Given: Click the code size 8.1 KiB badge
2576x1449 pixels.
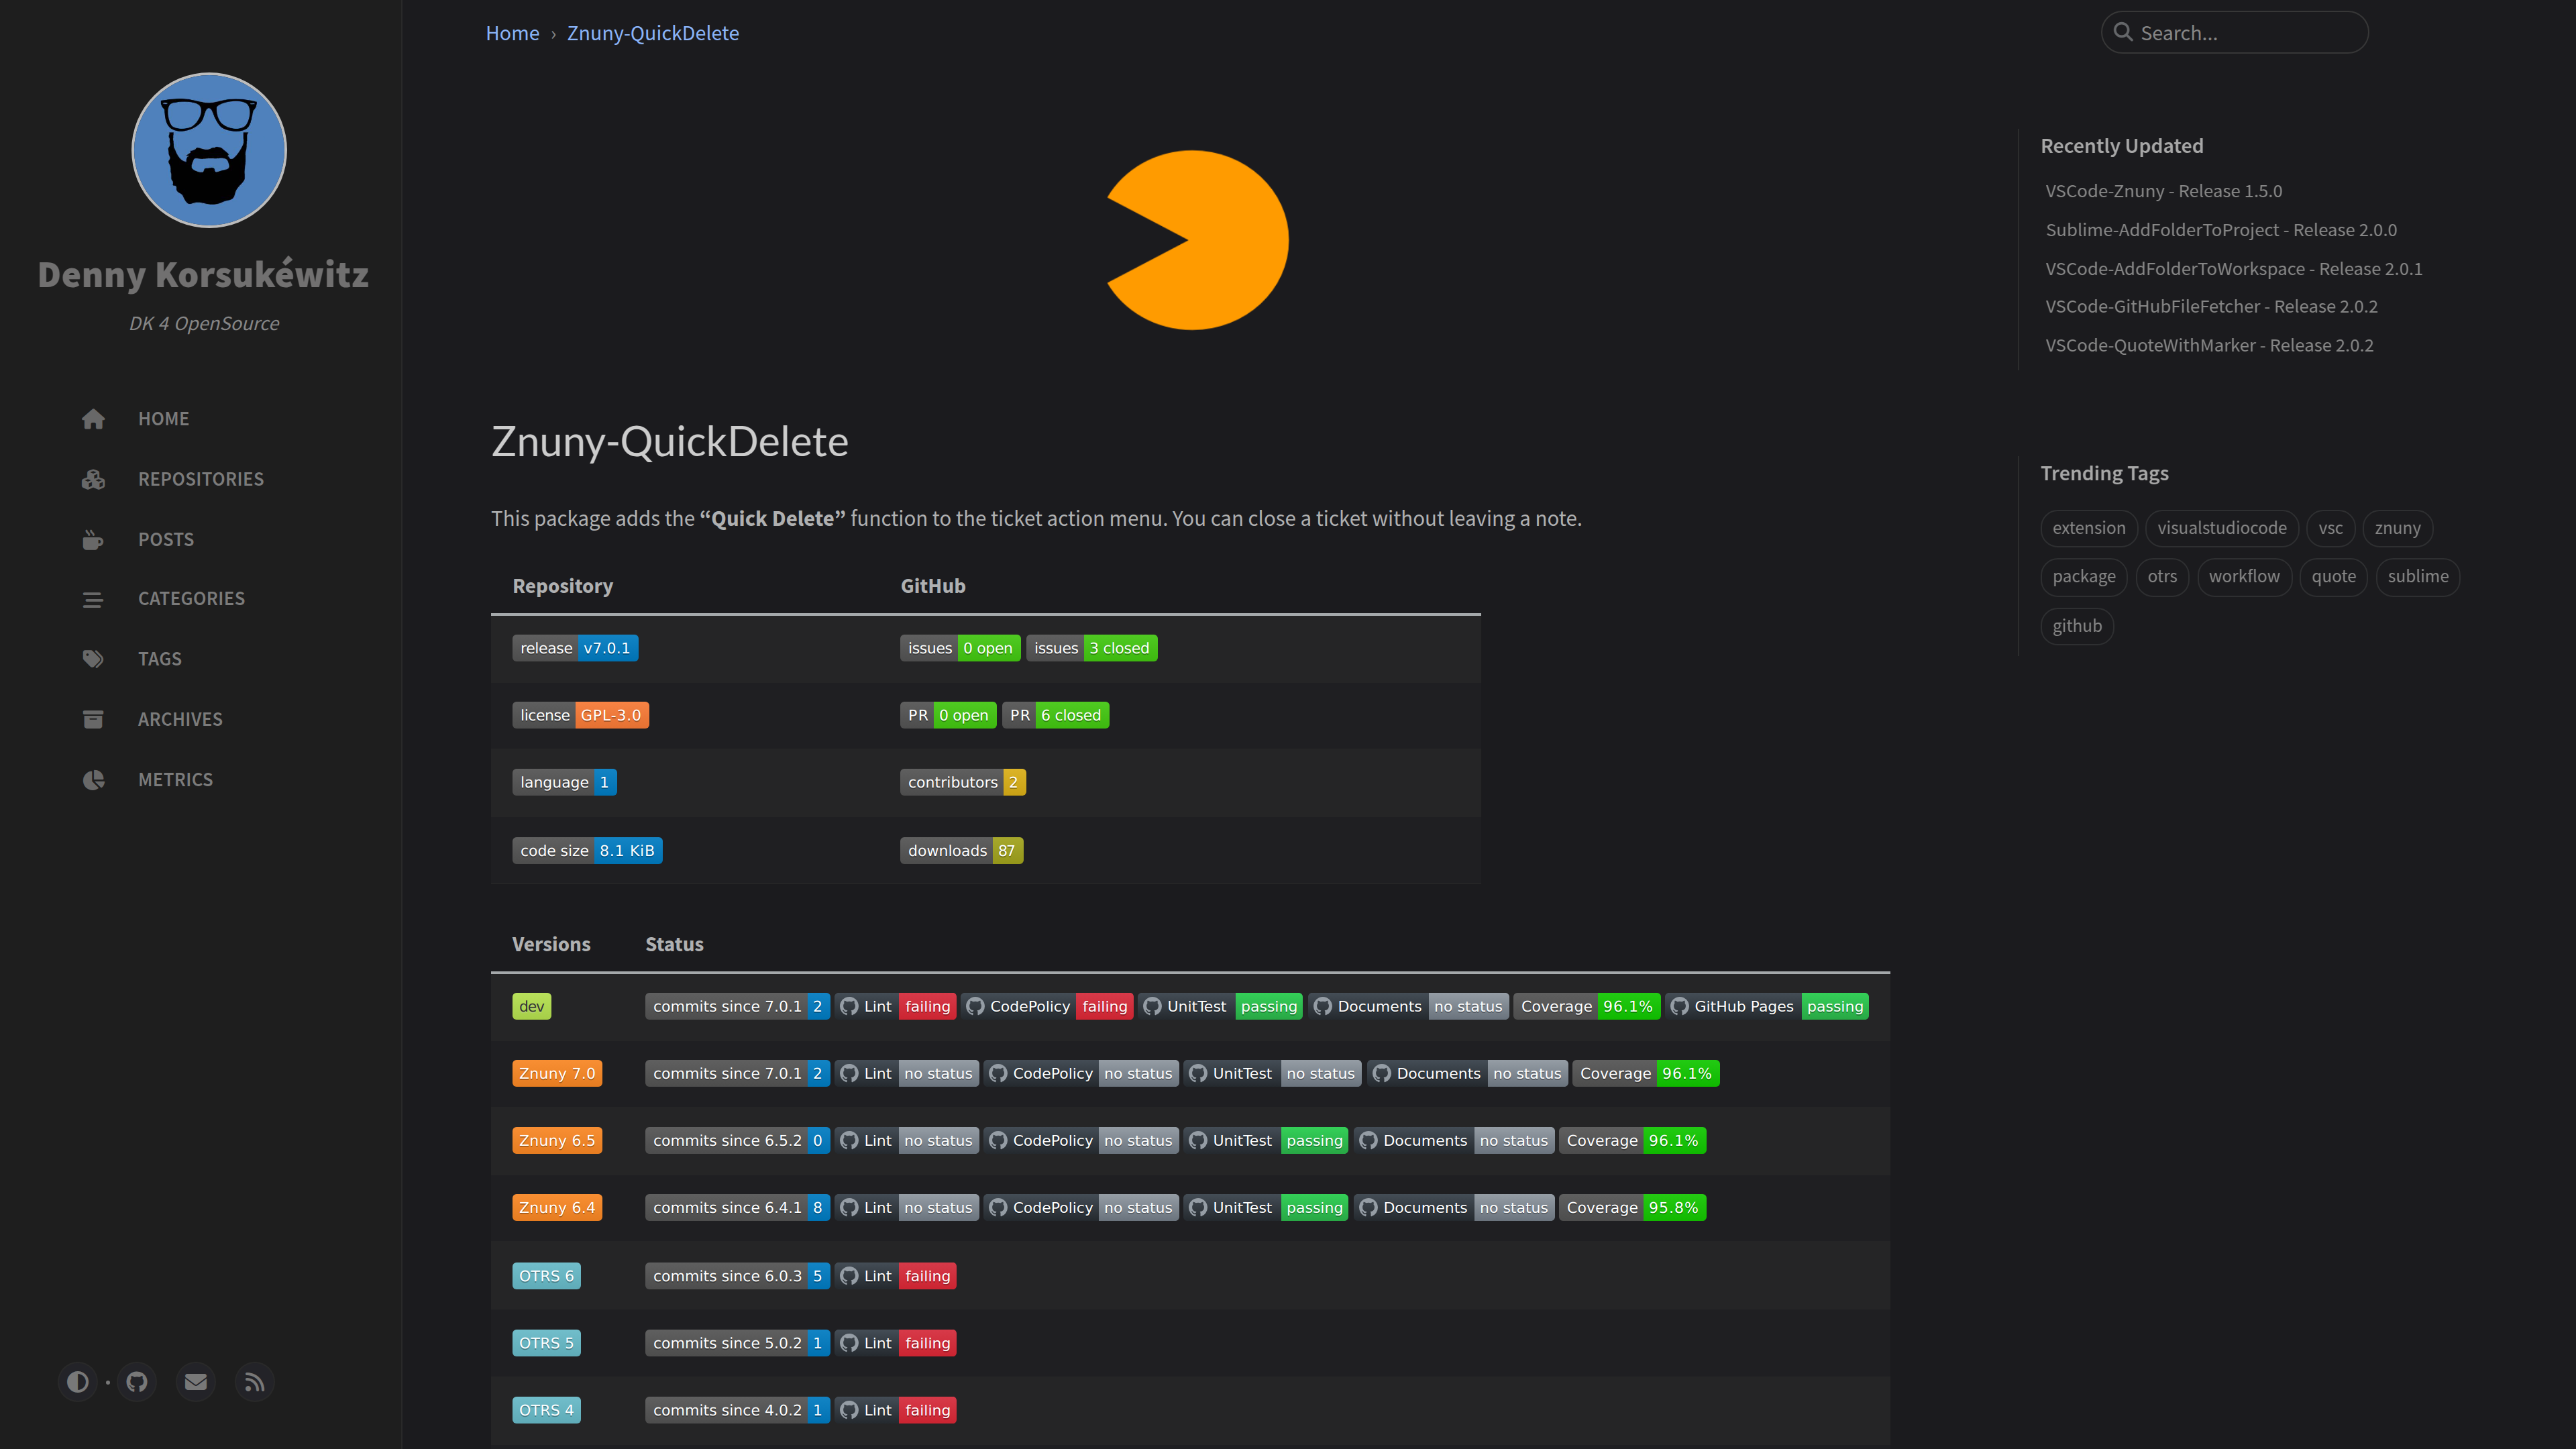Looking at the screenshot, I should point(587,851).
